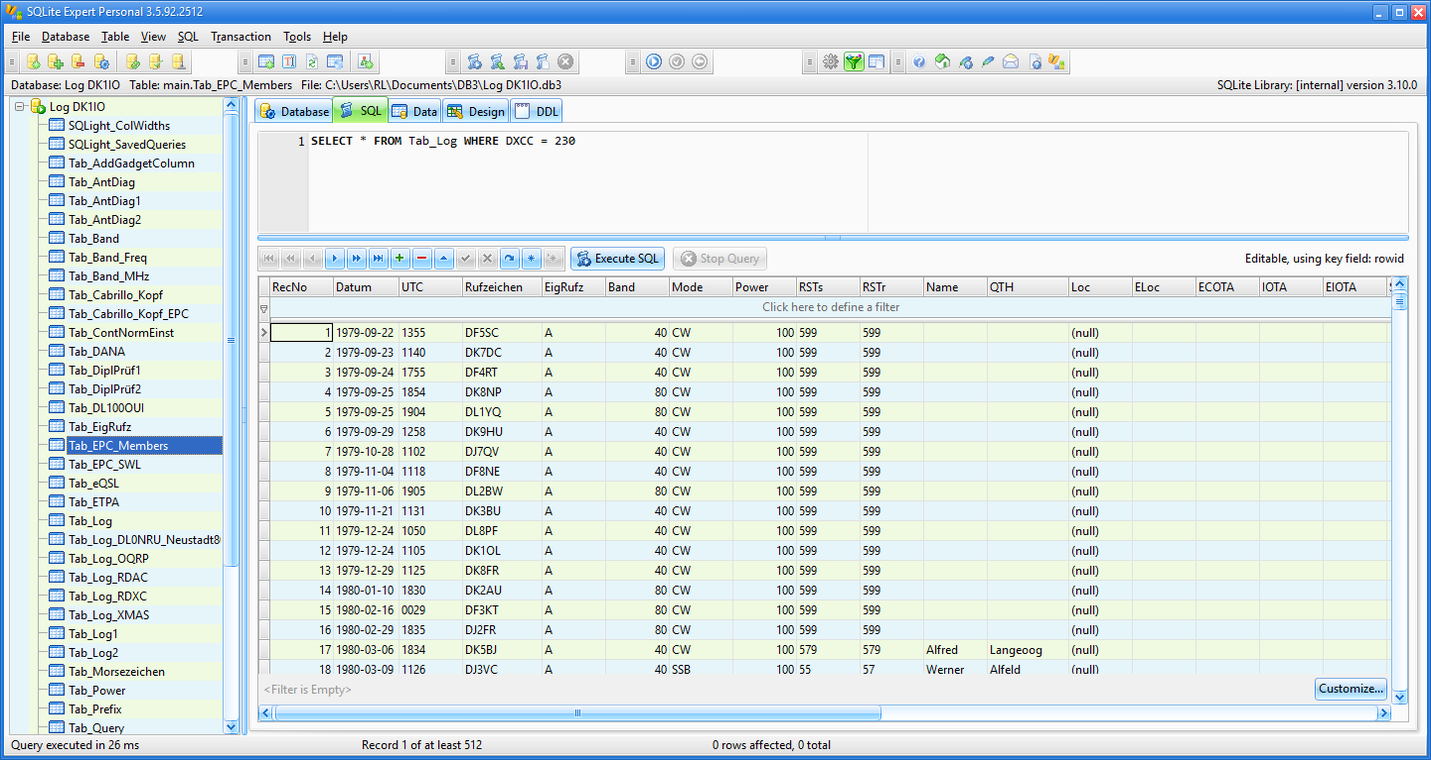The width and height of the screenshot is (1431, 760).
Task: Switch to the Design tab
Action: pyautogui.click(x=476, y=111)
